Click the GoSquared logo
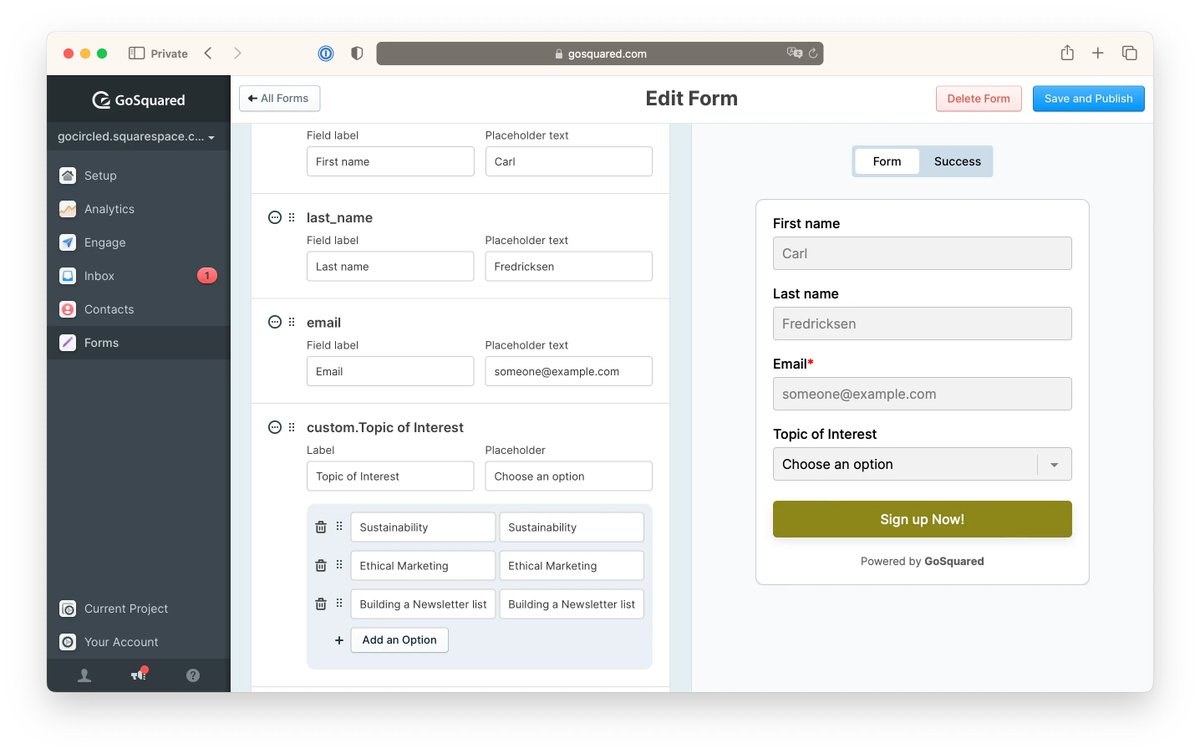The image size is (1200, 754). tap(138, 100)
